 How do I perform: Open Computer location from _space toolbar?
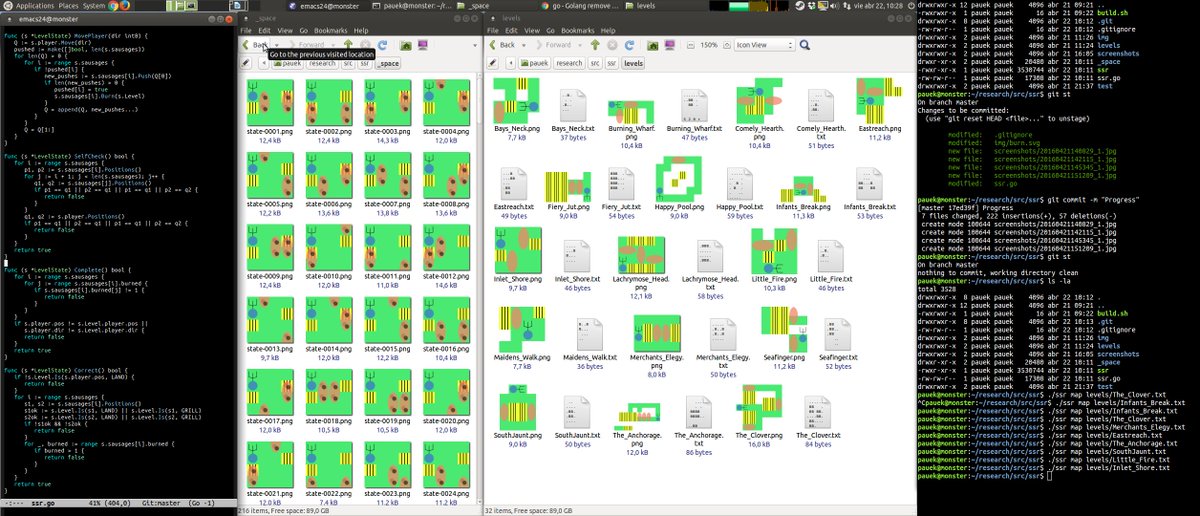(423, 45)
